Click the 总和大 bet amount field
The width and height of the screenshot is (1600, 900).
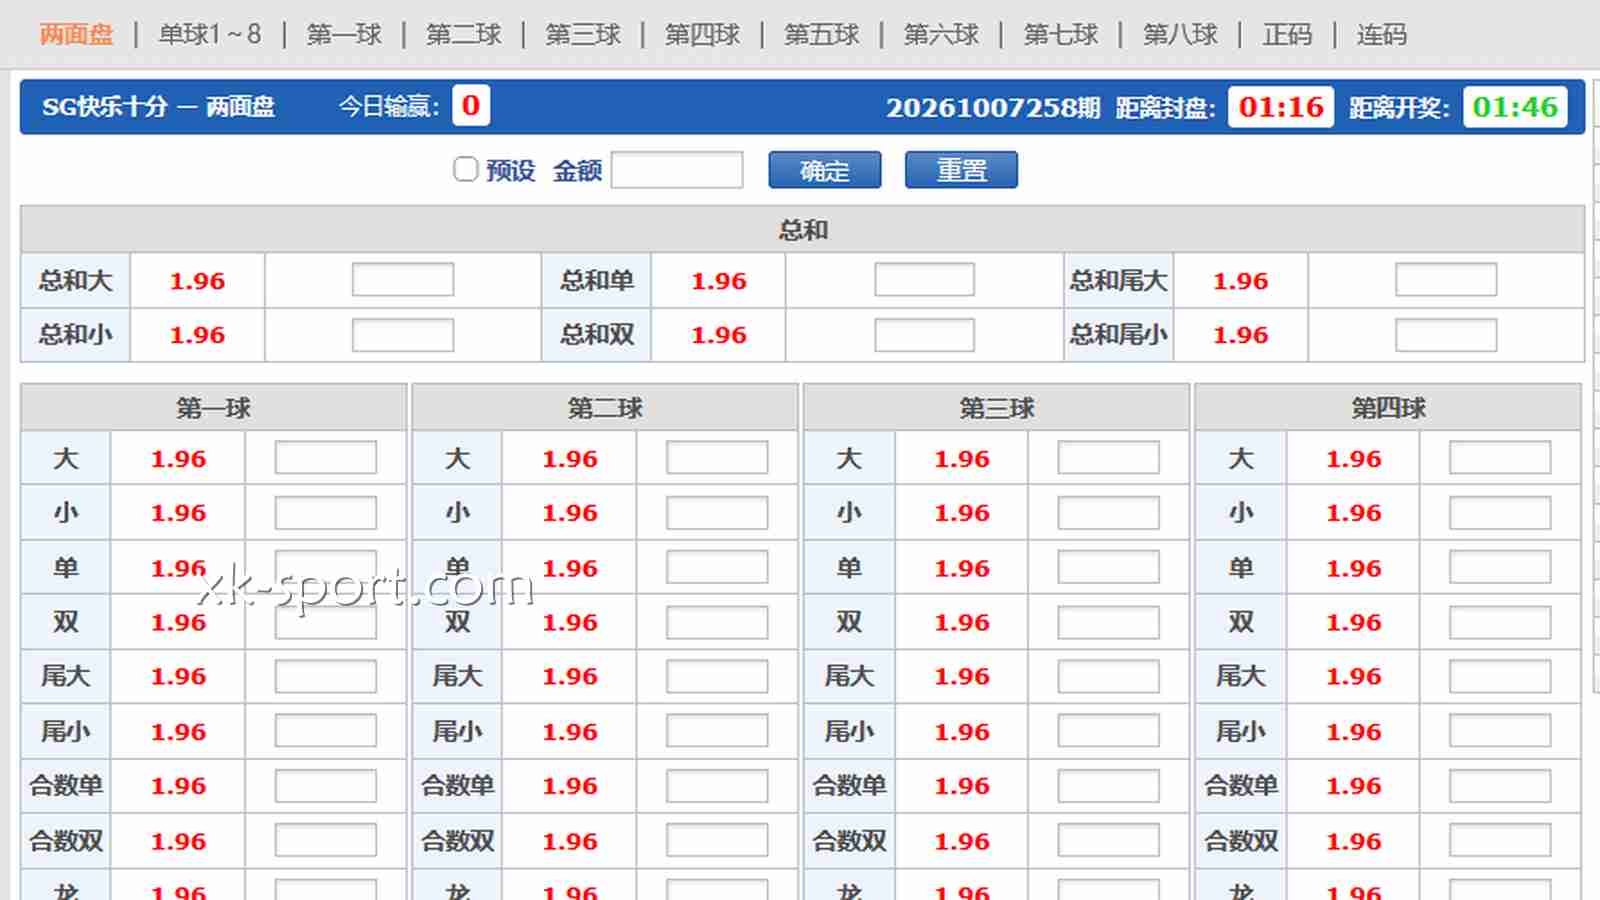(403, 280)
